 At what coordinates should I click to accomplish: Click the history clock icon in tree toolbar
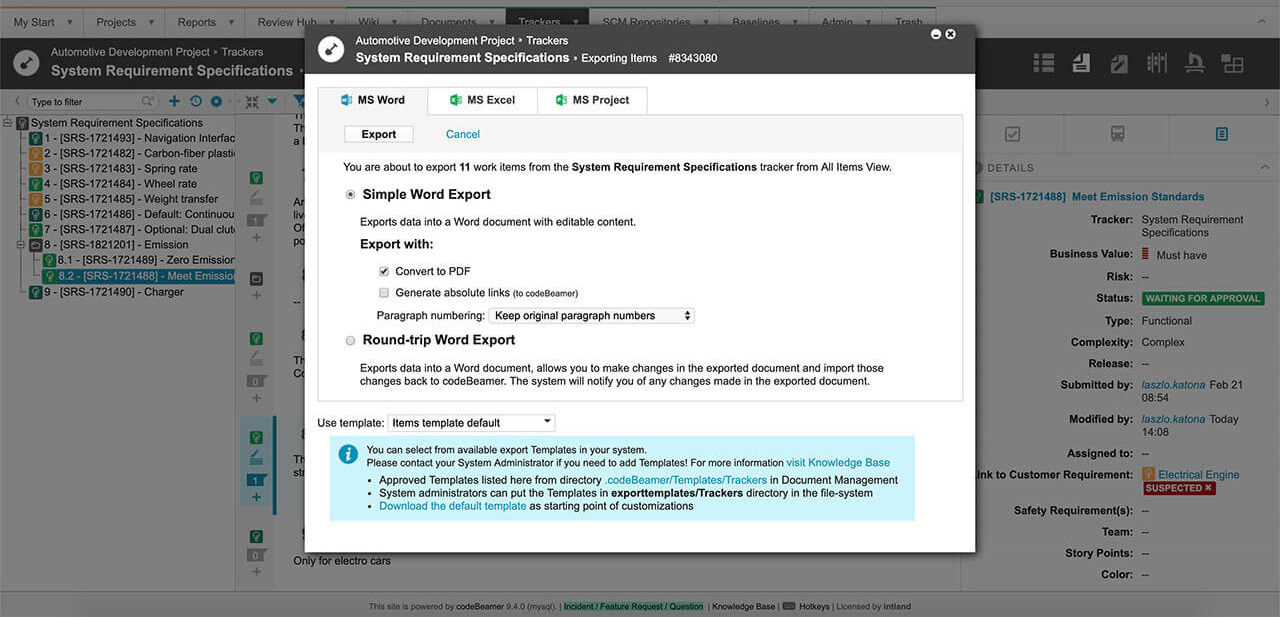pos(196,101)
